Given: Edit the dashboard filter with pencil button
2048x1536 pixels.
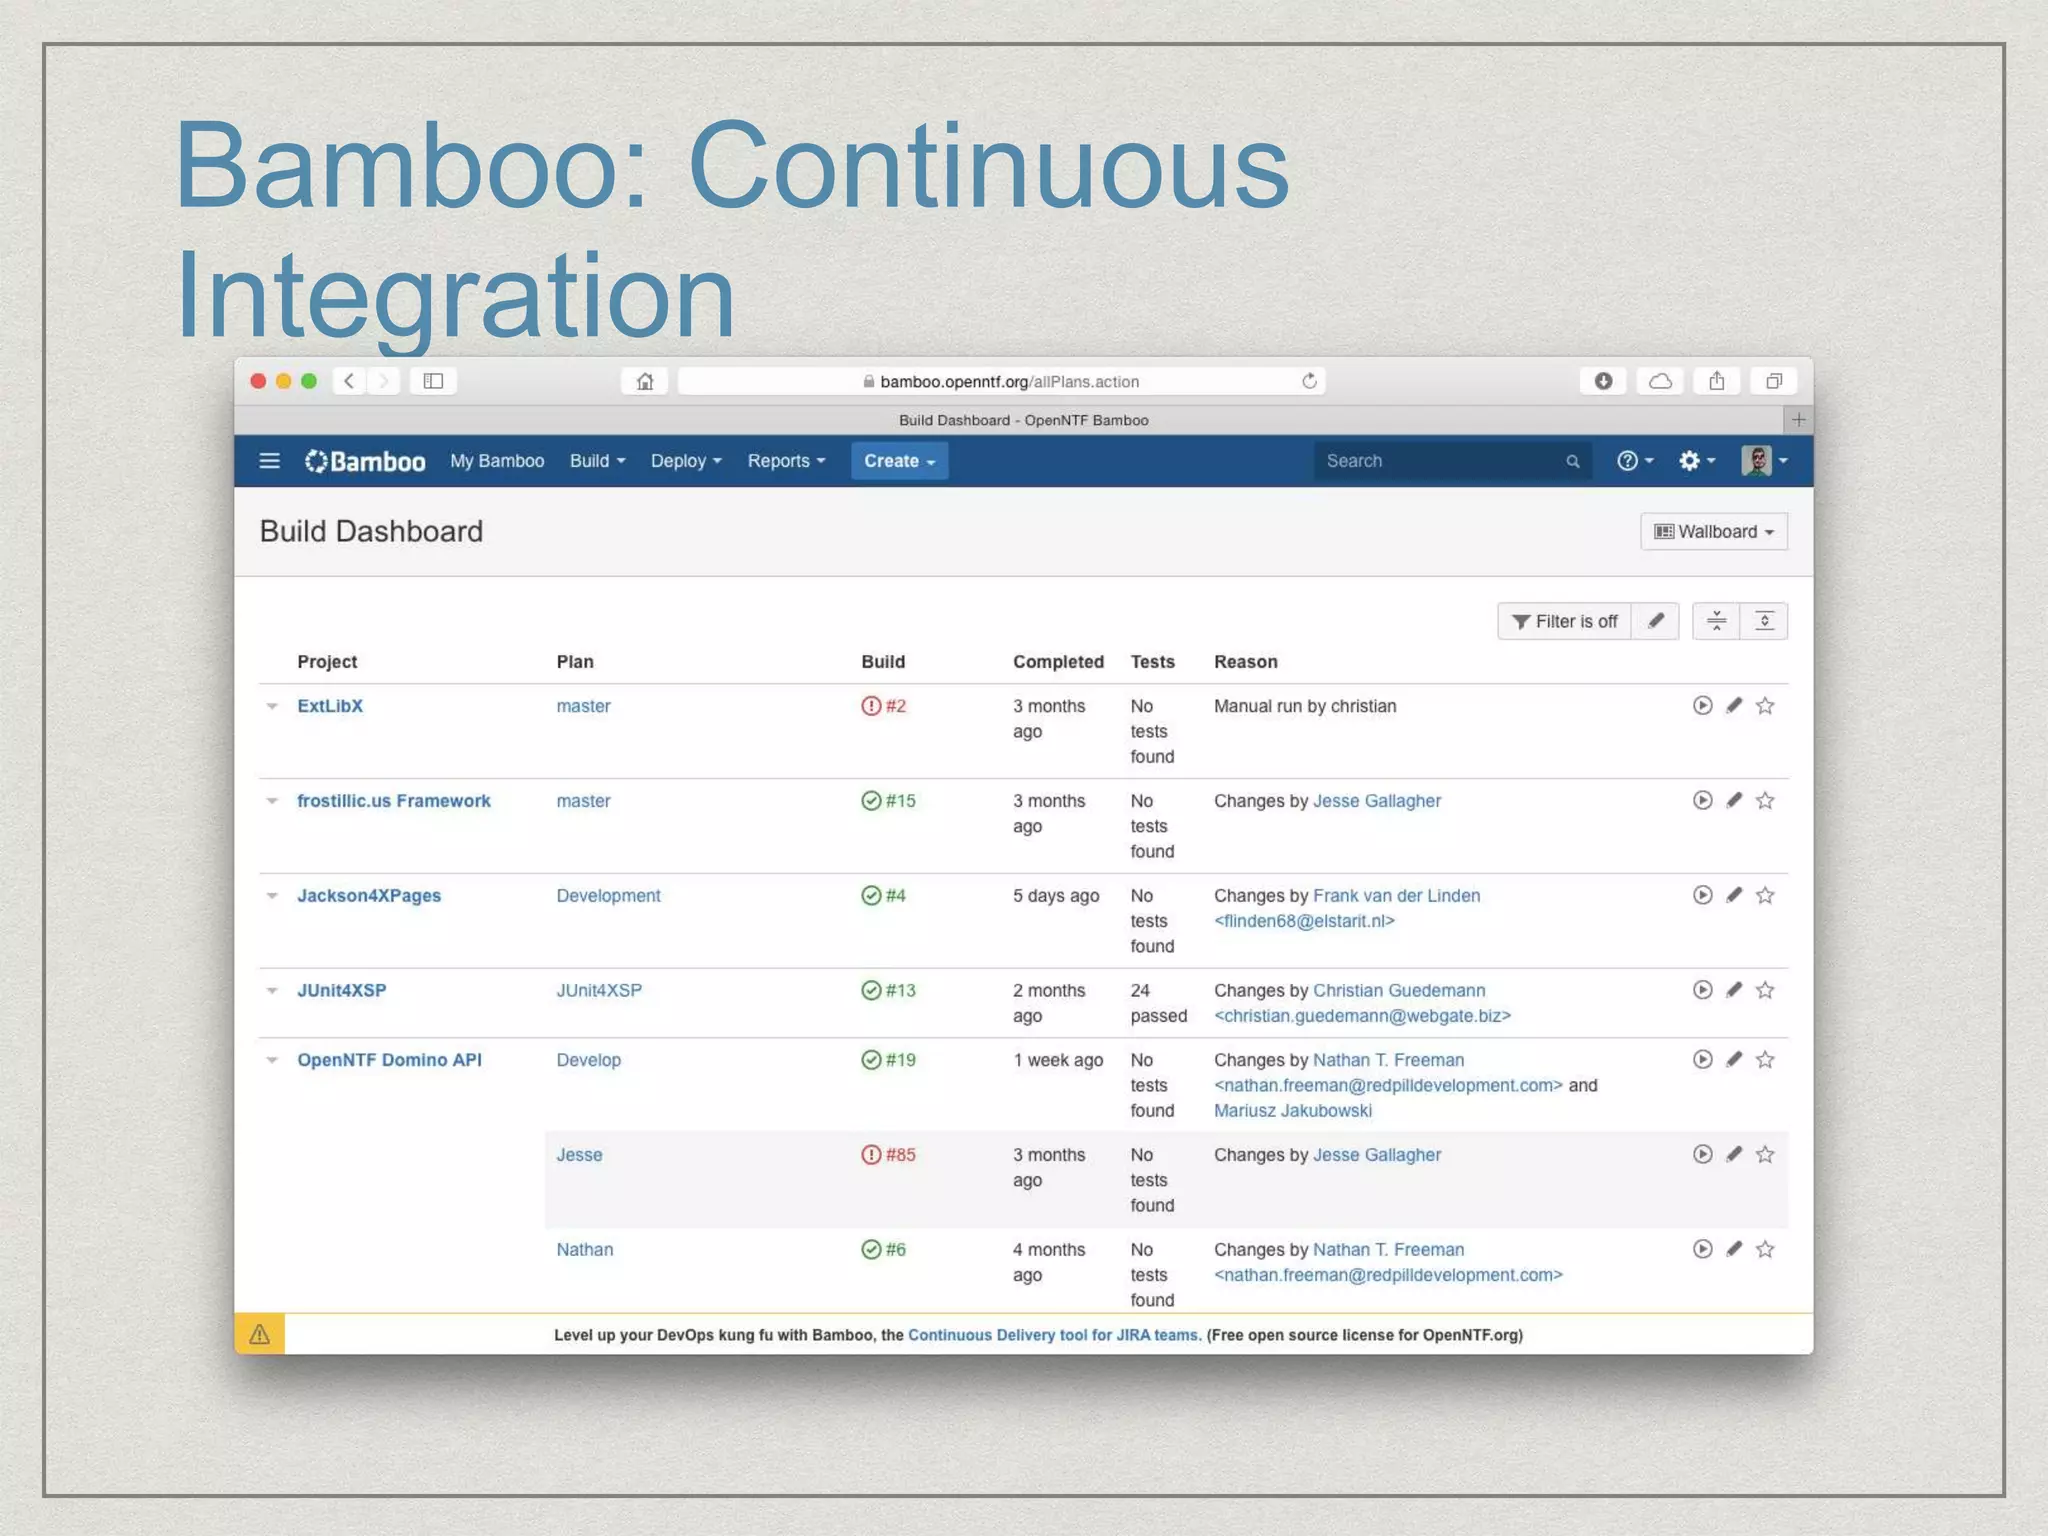Looking at the screenshot, I should coord(1656,621).
